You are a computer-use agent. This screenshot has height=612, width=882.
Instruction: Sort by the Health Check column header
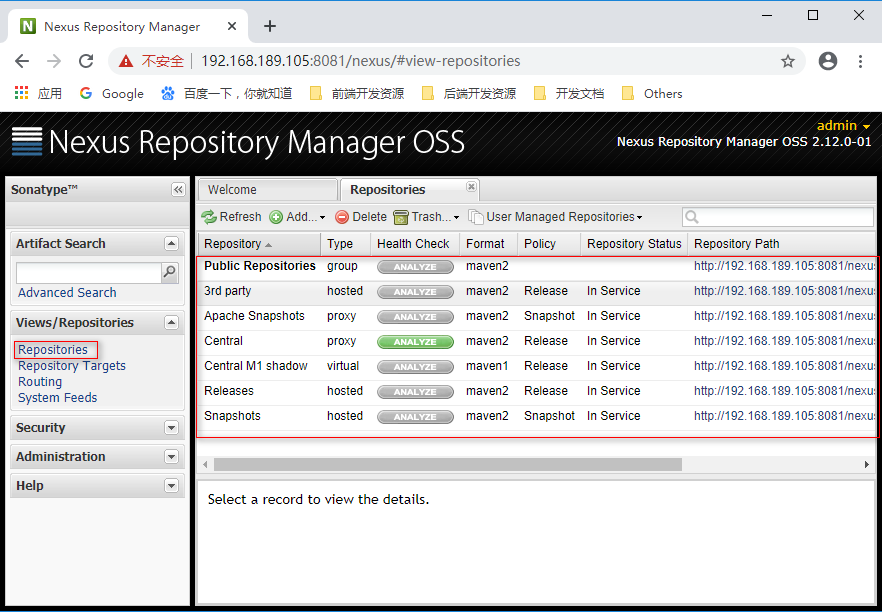point(415,244)
